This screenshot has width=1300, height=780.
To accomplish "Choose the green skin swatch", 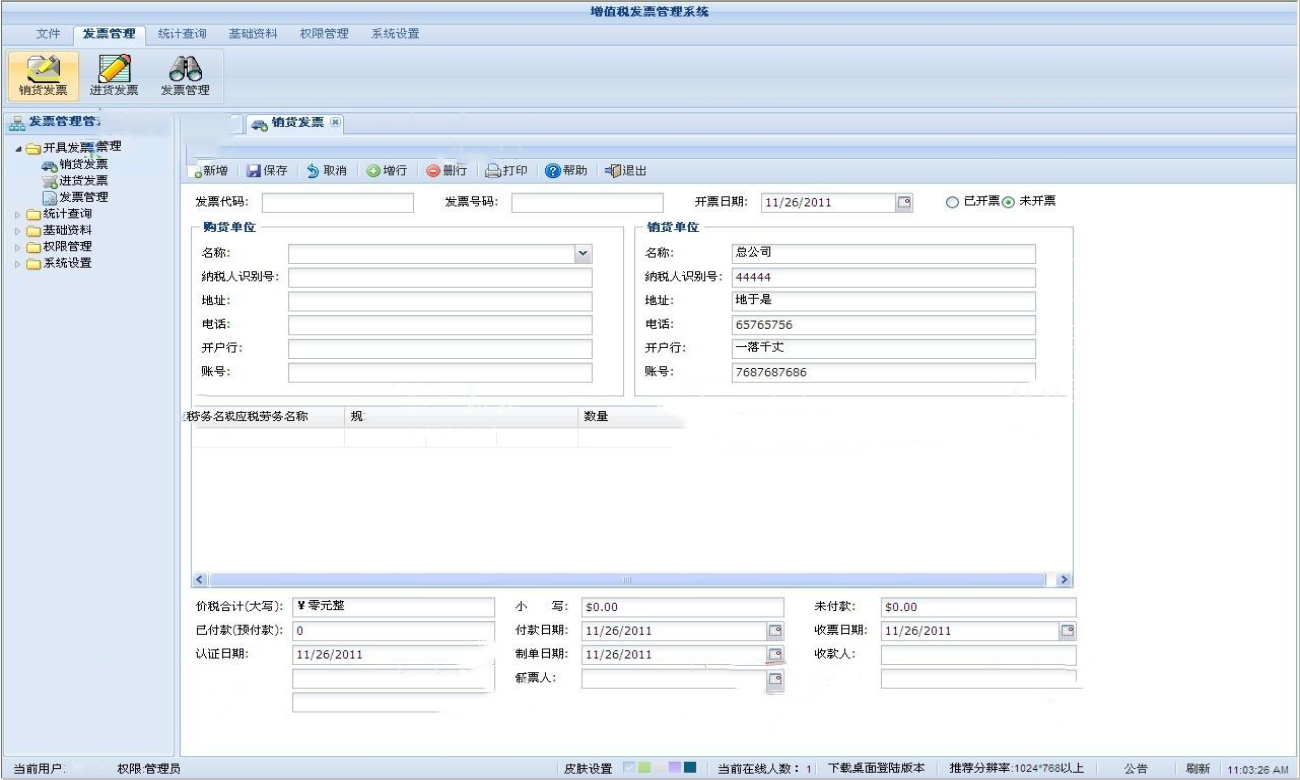I will tap(645, 768).
